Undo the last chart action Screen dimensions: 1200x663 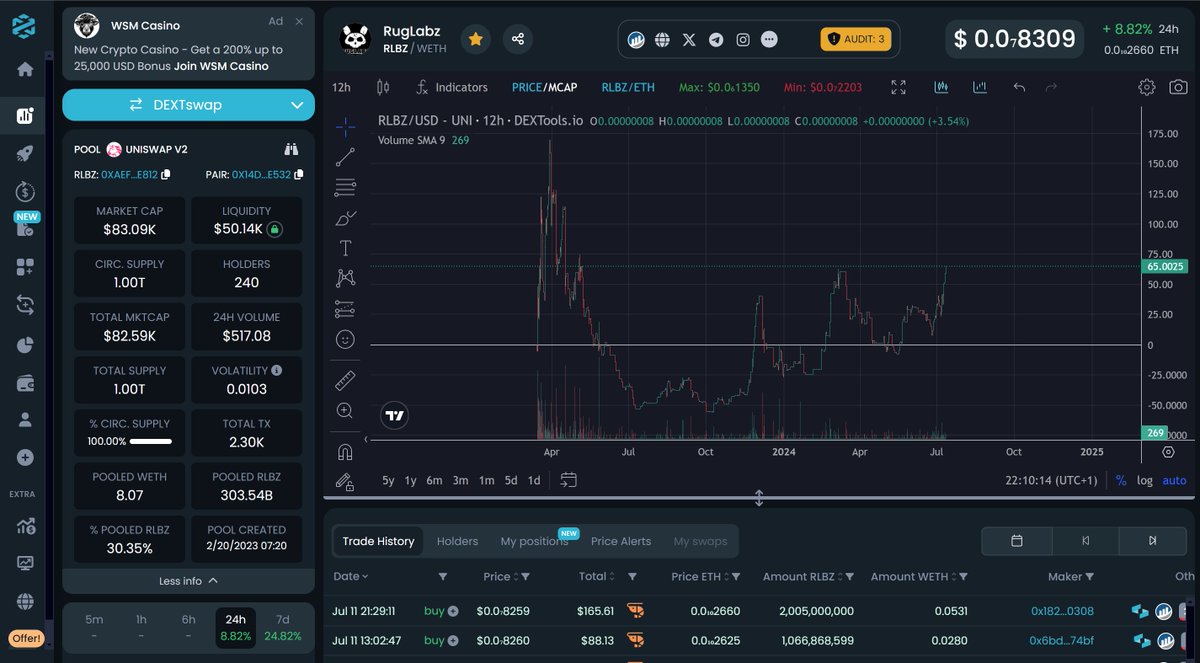click(x=1019, y=87)
